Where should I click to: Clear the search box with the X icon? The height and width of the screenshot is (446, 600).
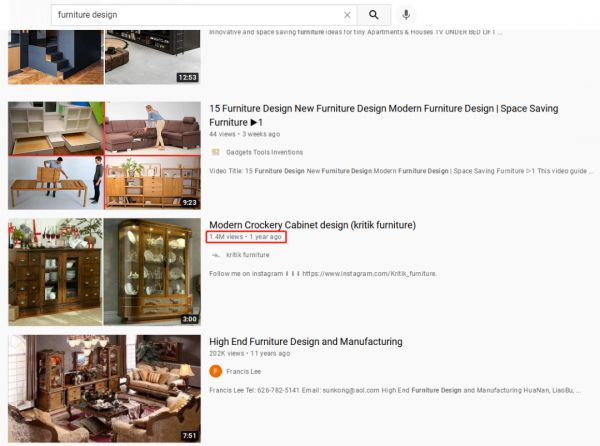click(347, 15)
